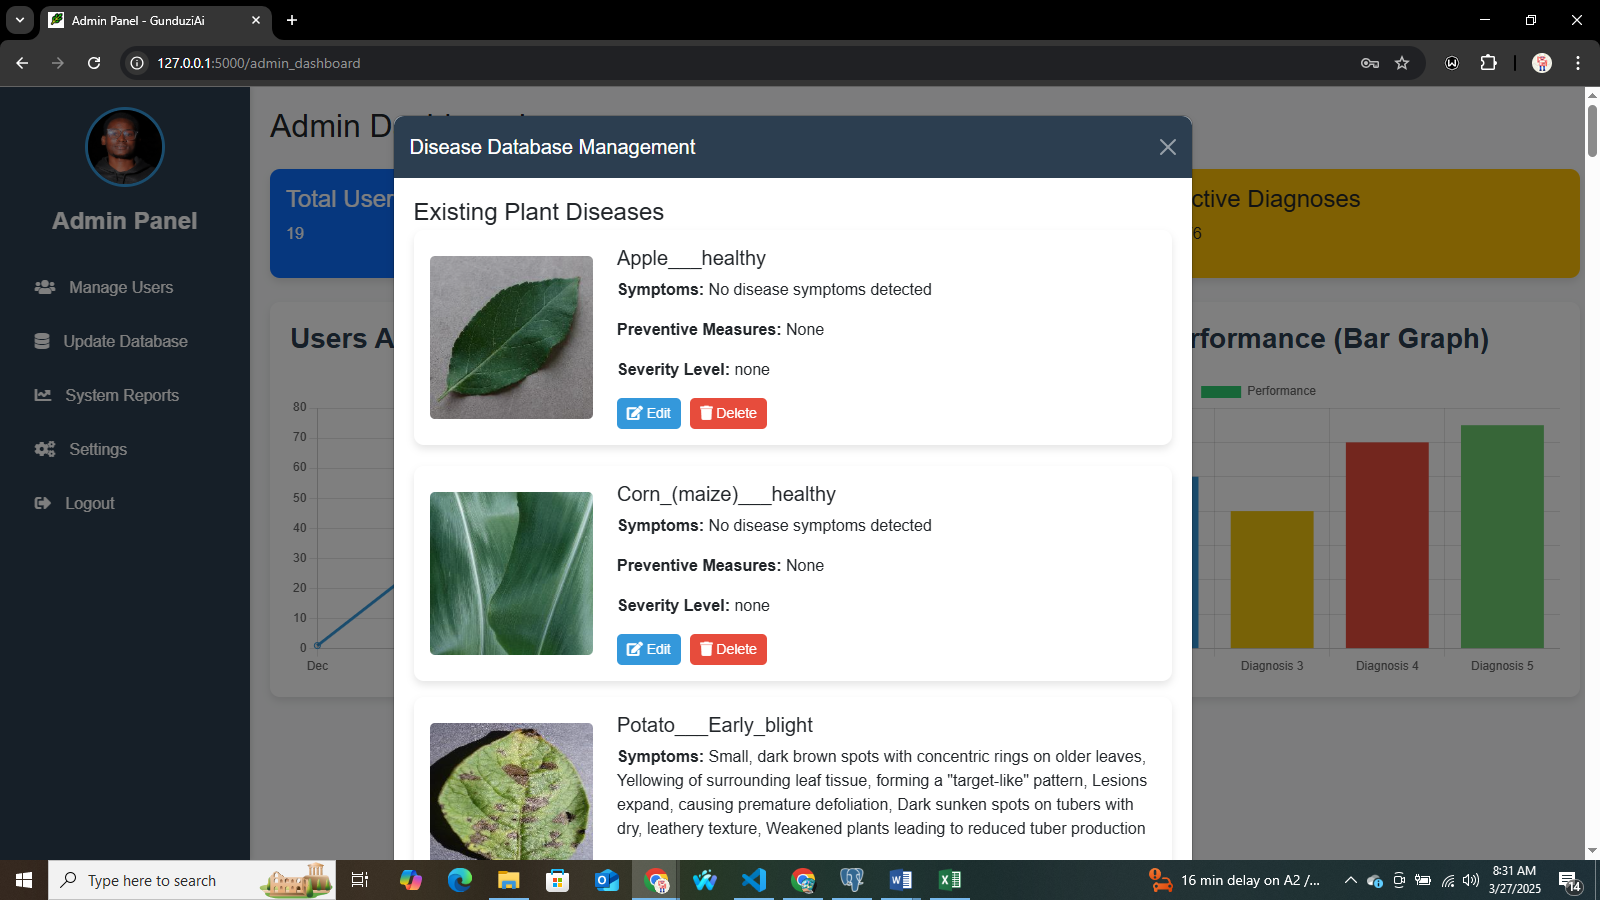
Task: Edit the Corn_(maize)___healthy entry
Action: click(x=649, y=649)
